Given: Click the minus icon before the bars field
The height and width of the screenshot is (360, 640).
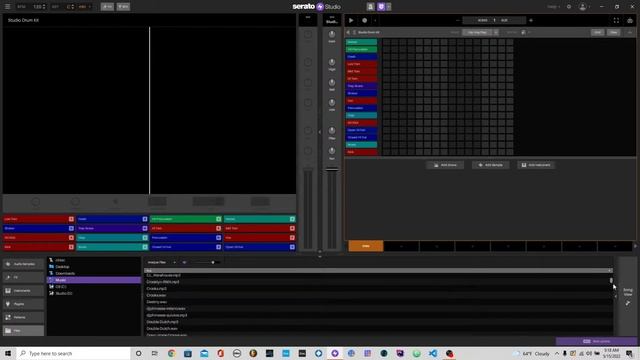Looking at the screenshot, I should [458, 20].
